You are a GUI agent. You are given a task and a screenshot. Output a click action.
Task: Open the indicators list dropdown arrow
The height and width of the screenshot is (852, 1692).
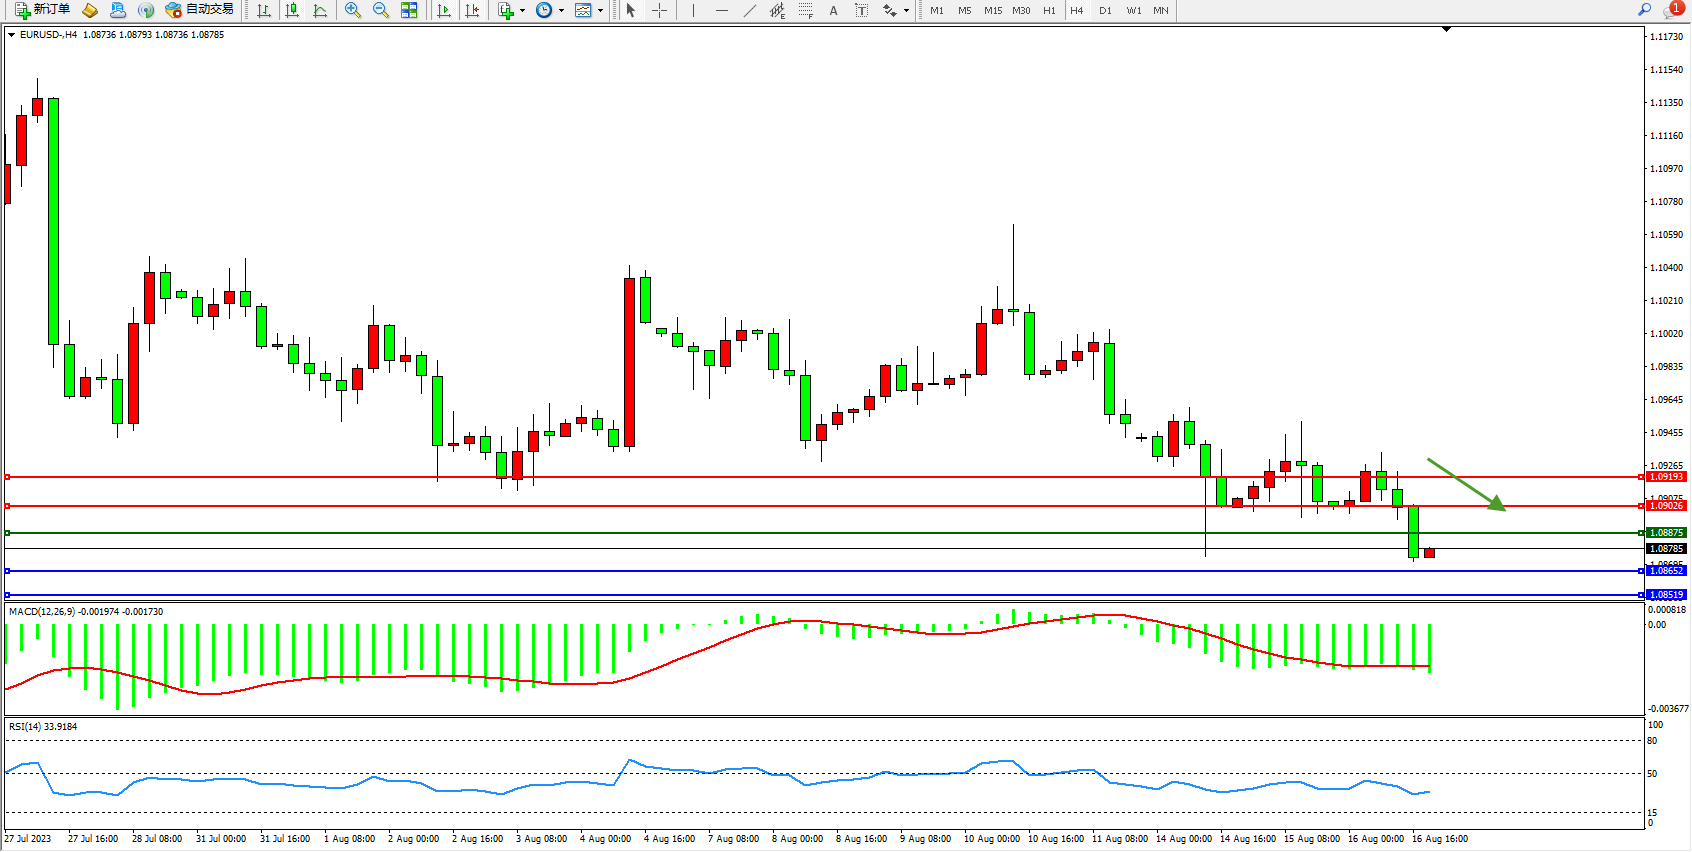click(522, 10)
